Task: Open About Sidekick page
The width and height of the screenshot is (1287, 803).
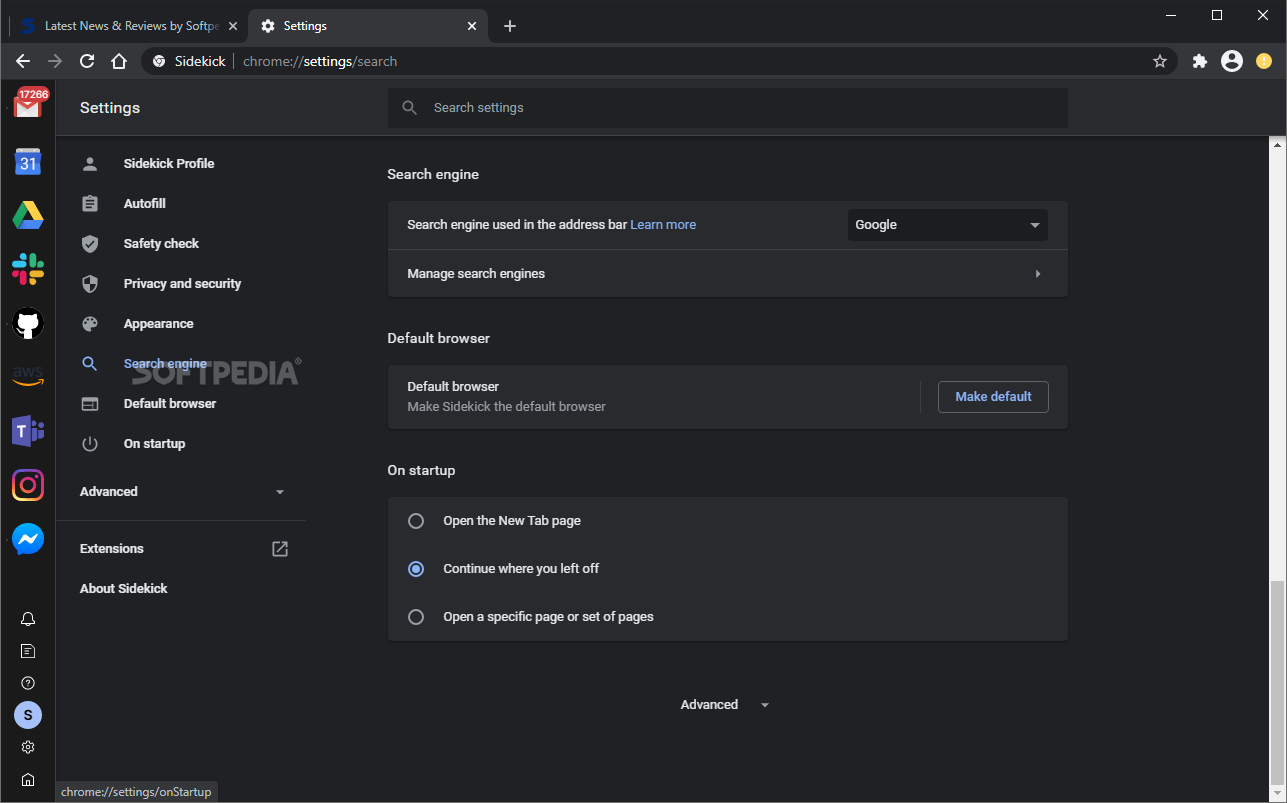Action: 124,589
